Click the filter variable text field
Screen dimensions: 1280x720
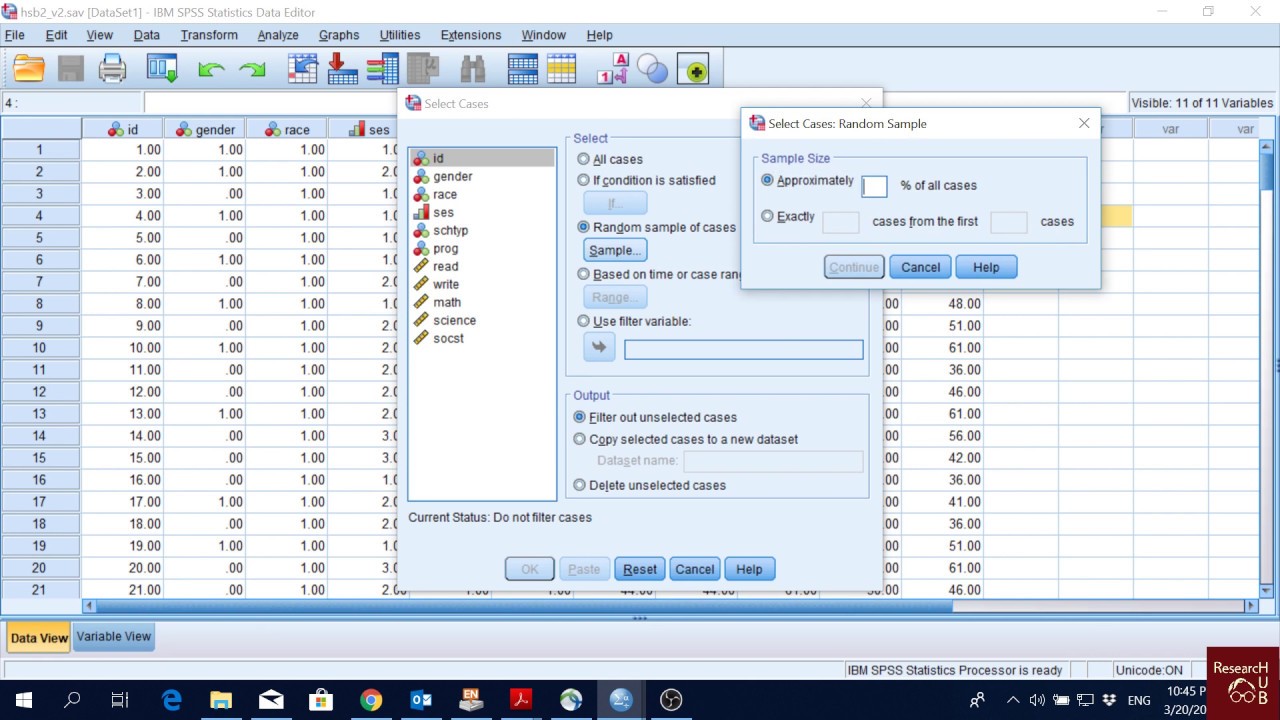(x=743, y=349)
